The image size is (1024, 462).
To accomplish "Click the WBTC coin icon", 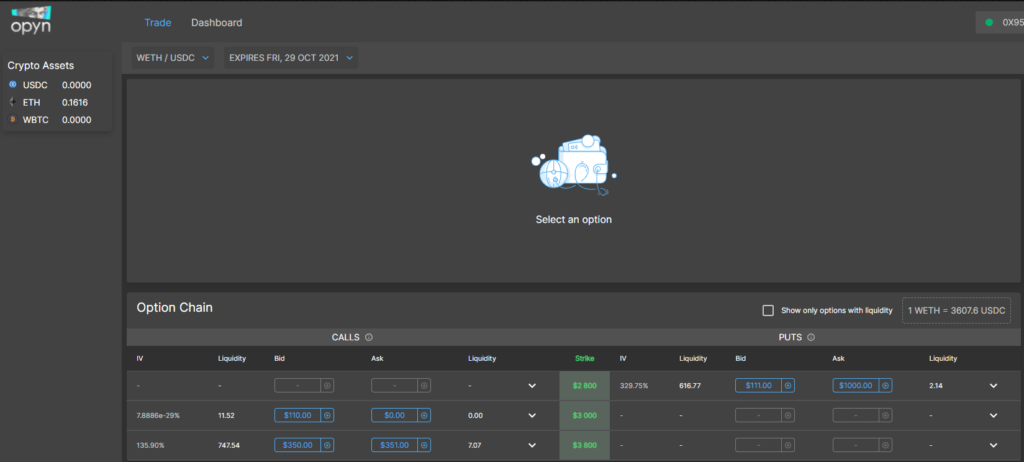I will click(x=12, y=120).
